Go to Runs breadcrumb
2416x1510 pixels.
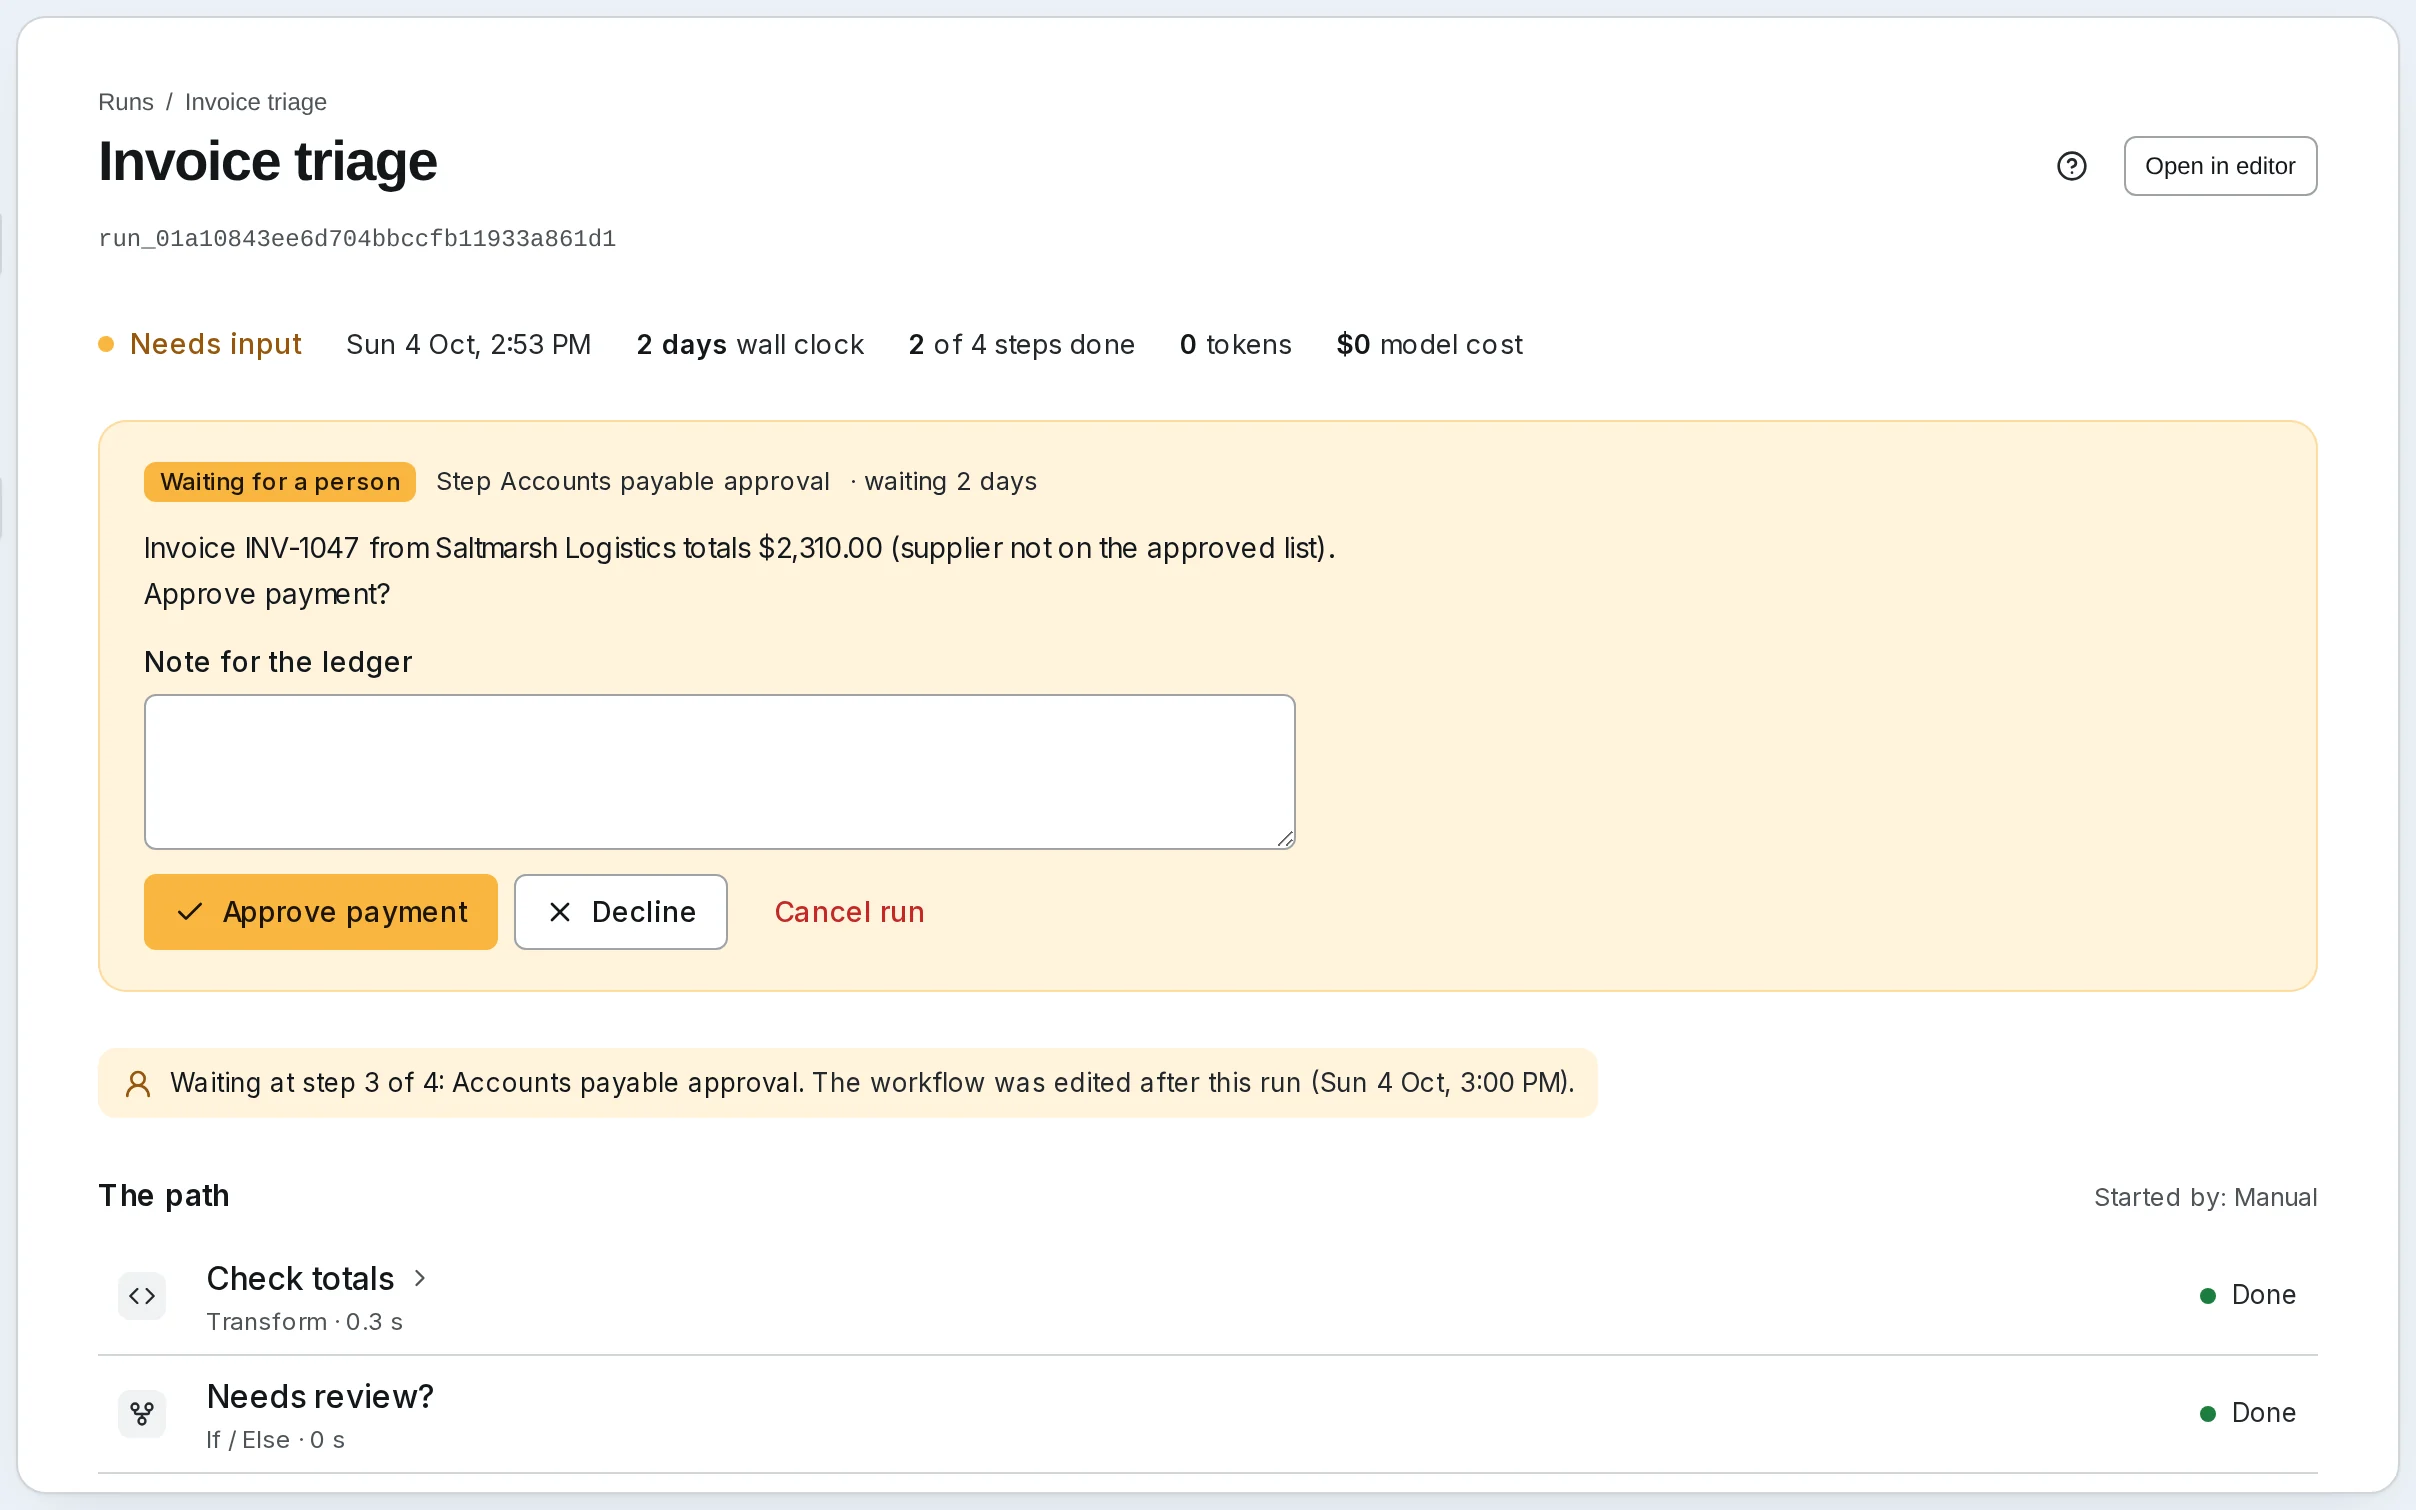click(x=126, y=102)
